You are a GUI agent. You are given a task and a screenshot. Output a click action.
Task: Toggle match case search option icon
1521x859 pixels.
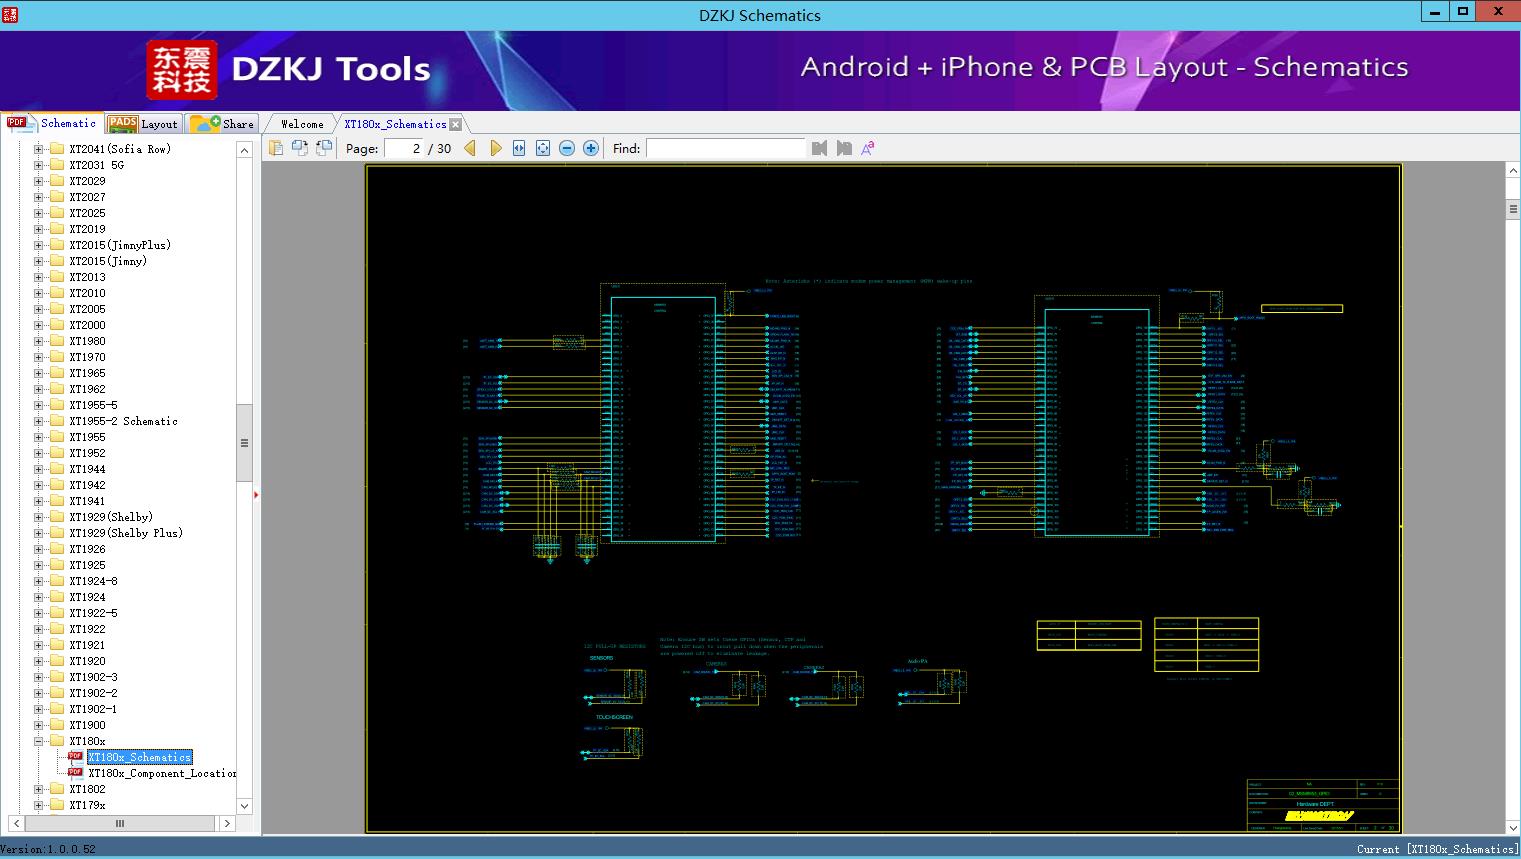tap(868, 148)
